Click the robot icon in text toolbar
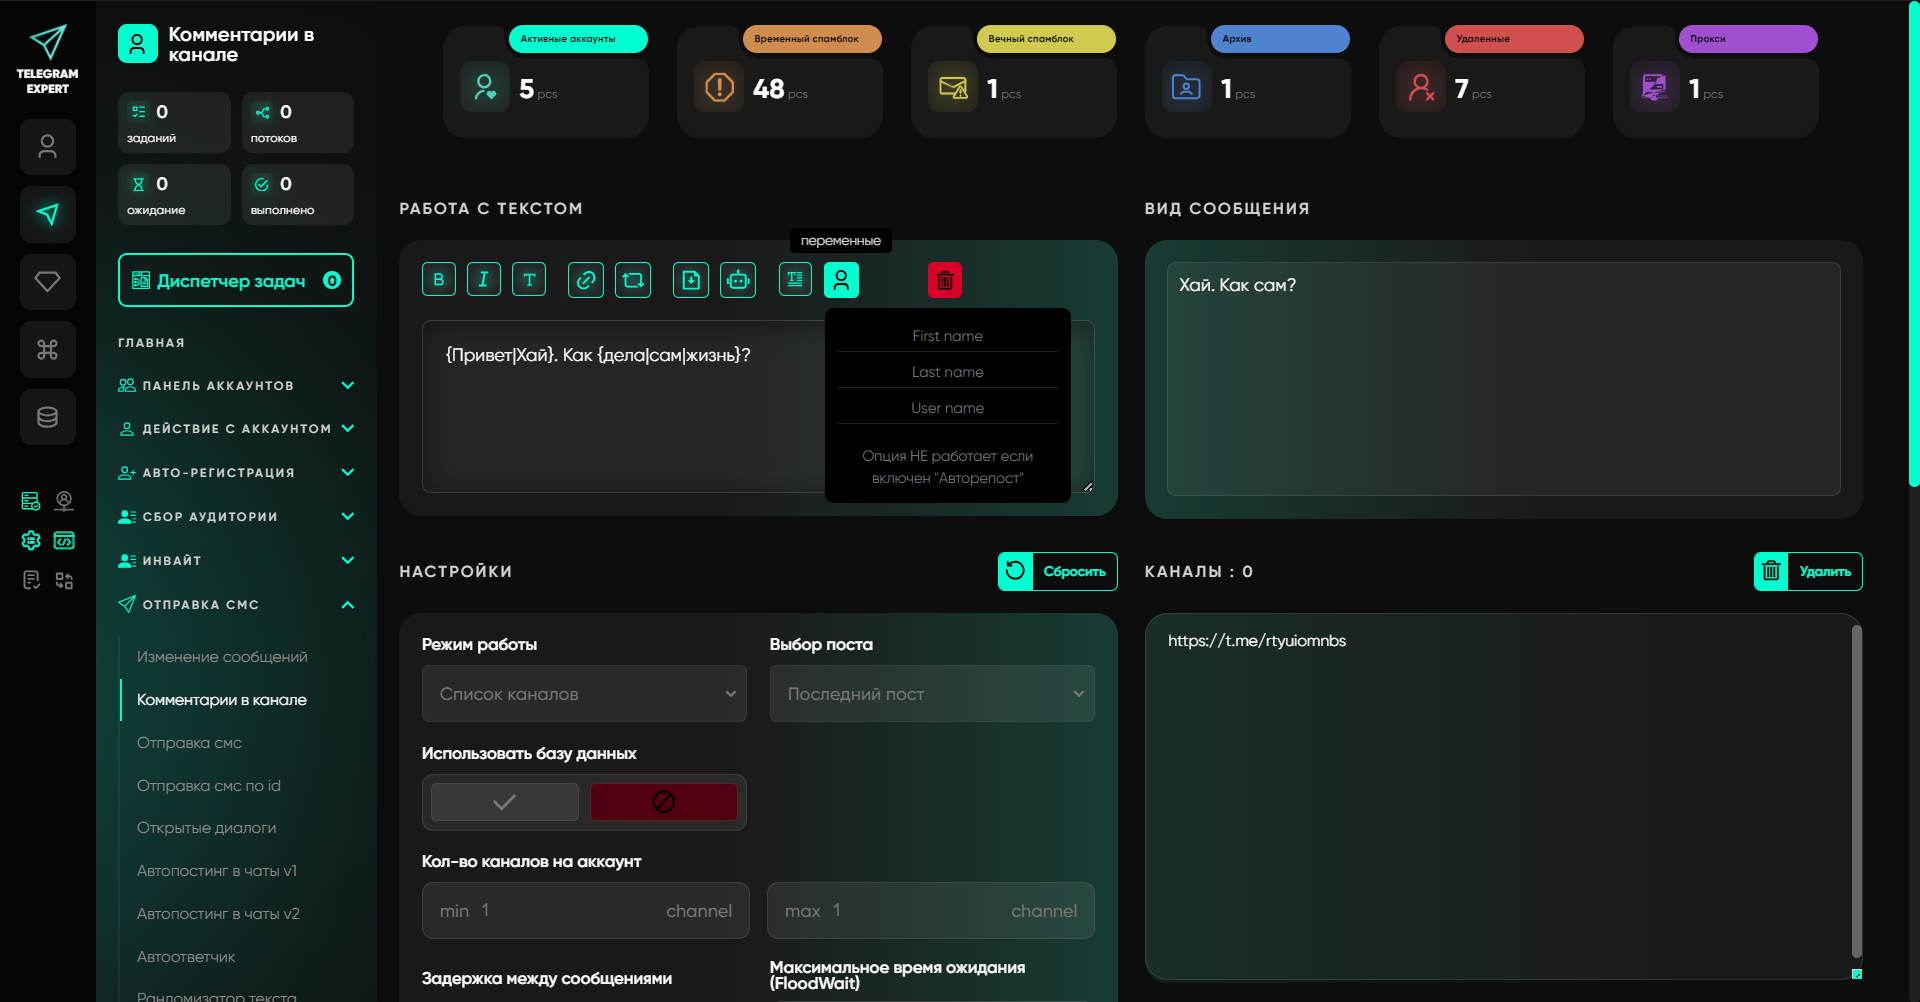This screenshot has width=1920, height=1002. (x=738, y=280)
